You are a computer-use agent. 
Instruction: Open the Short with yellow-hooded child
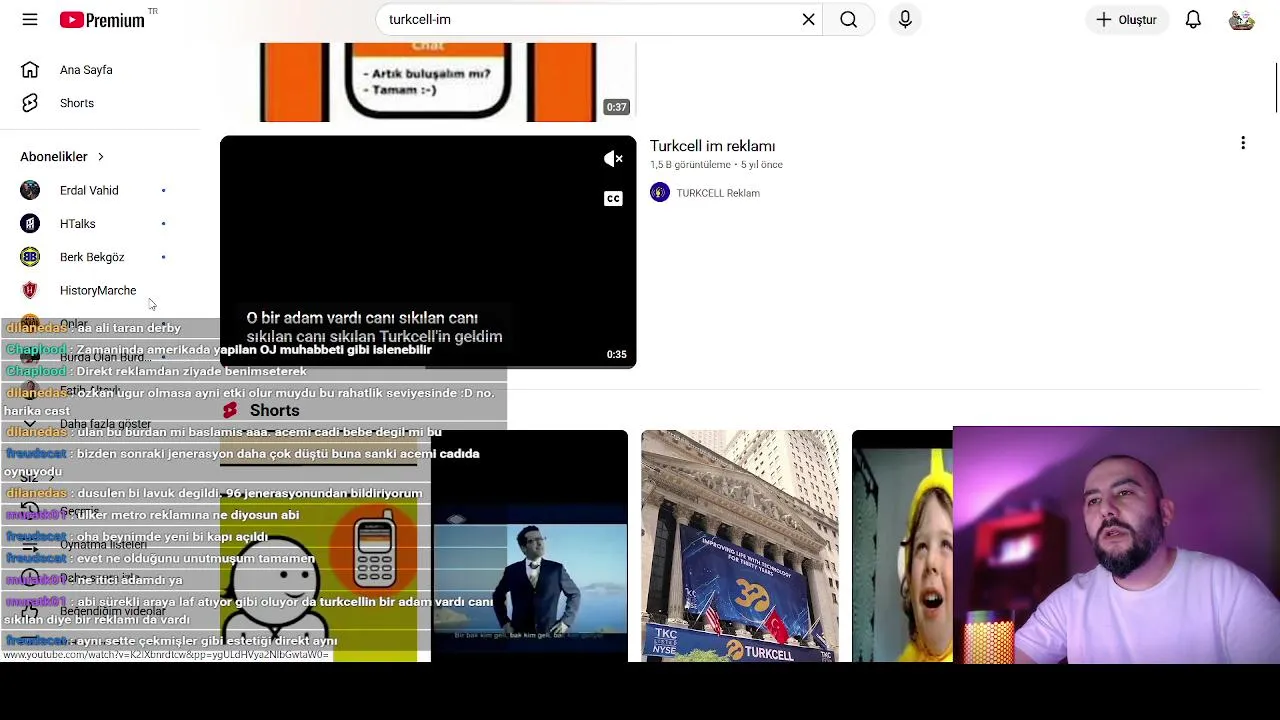pos(902,546)
